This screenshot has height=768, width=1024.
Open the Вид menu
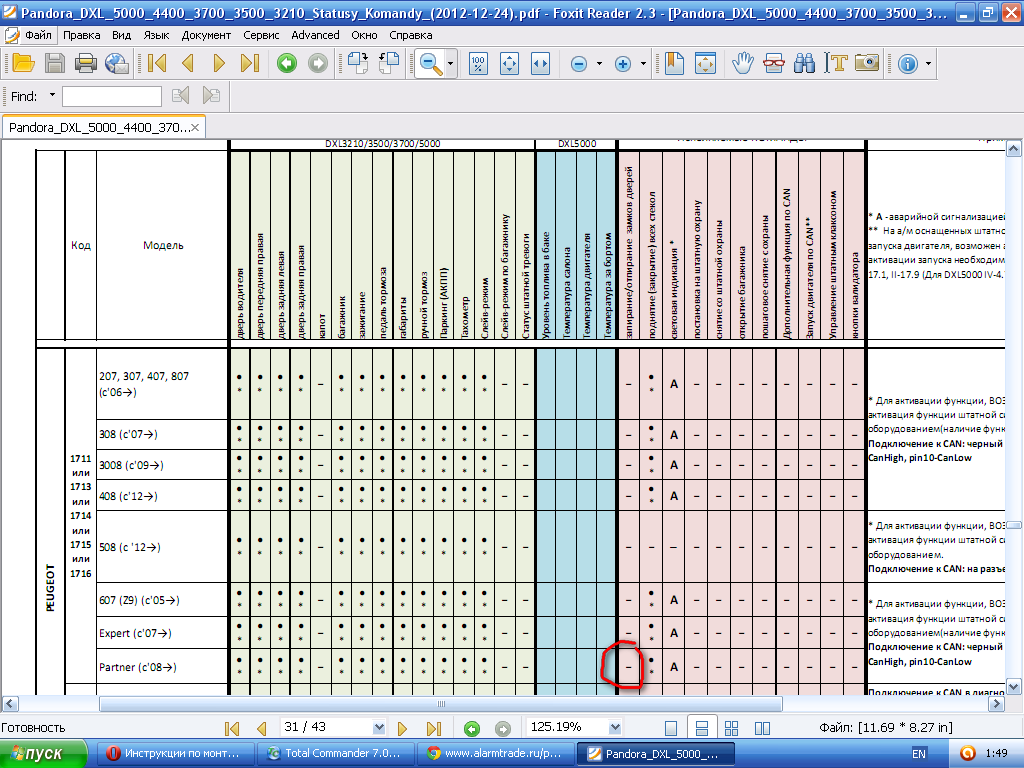pyautogui.click(x=121, y=35)
